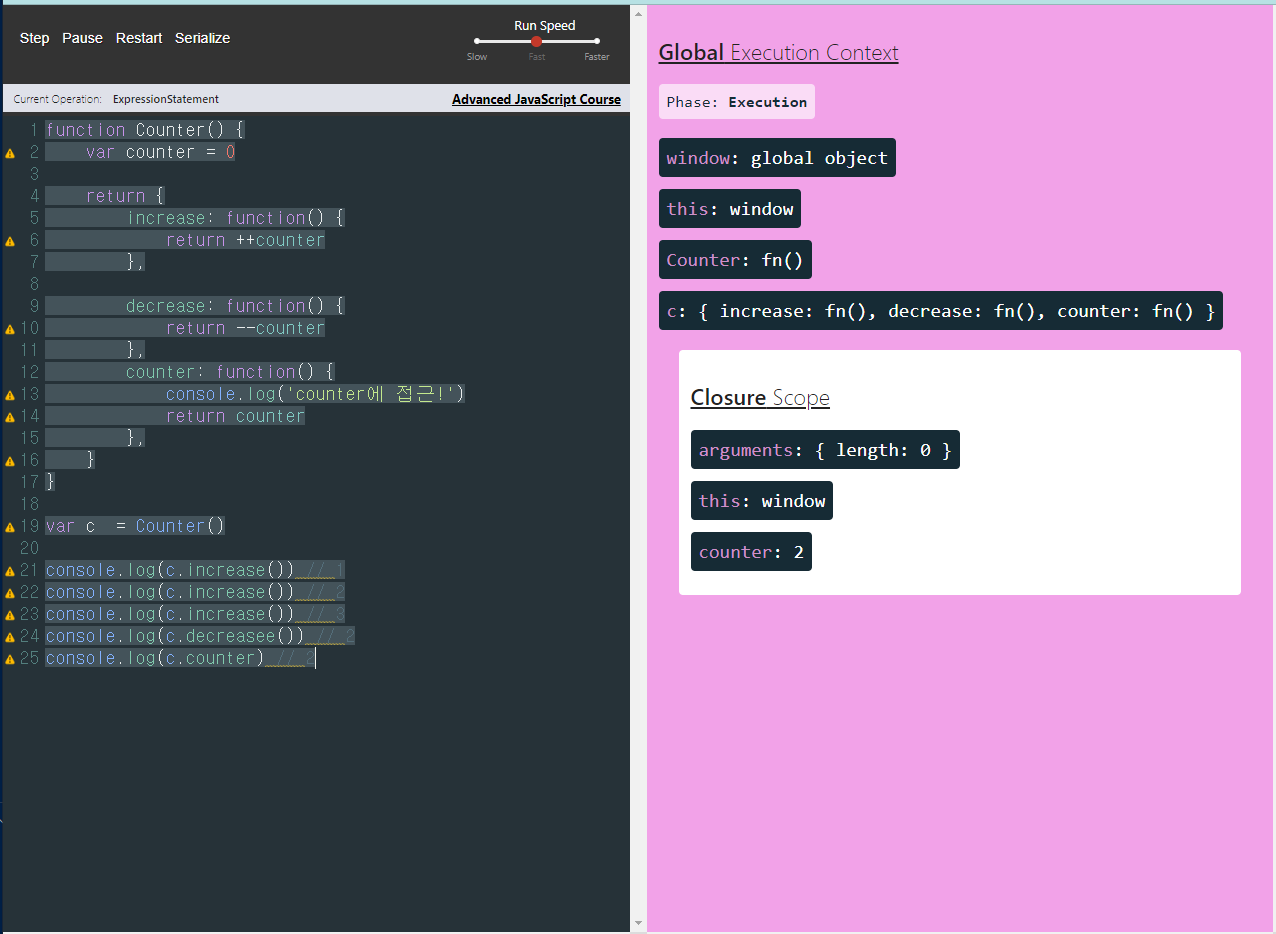The height and width of the screenshot is (934, 1276).
Task: Click the Step button
Action: pos(34,38)
